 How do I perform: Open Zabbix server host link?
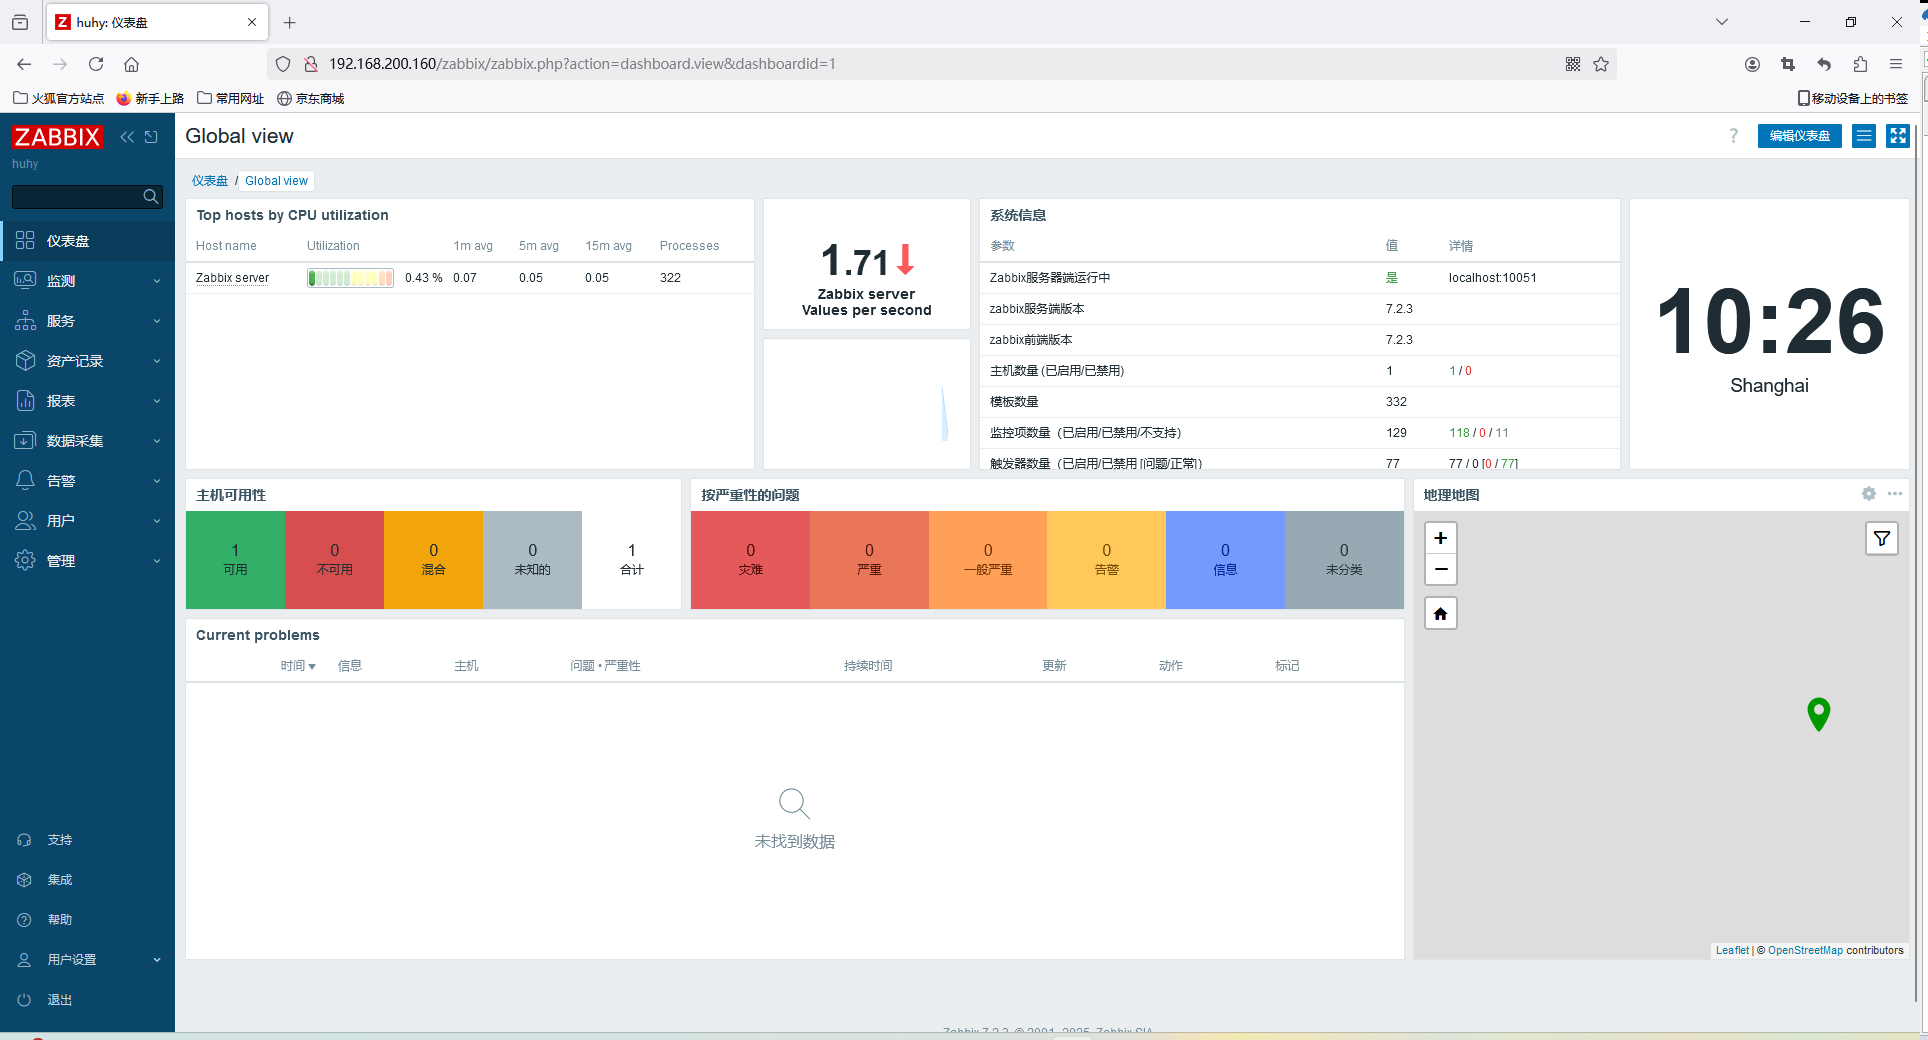tap(232, 278)
